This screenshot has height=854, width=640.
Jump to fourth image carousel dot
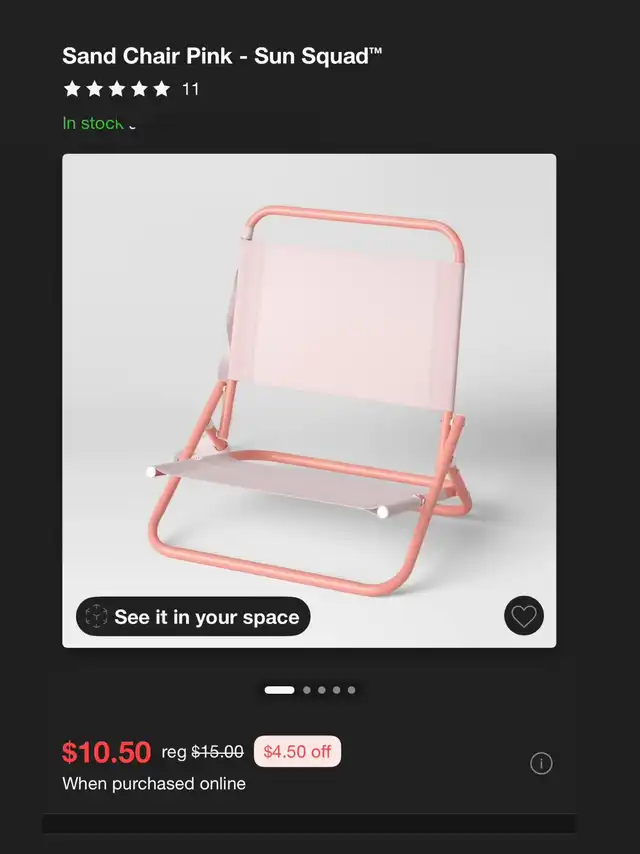337,690
